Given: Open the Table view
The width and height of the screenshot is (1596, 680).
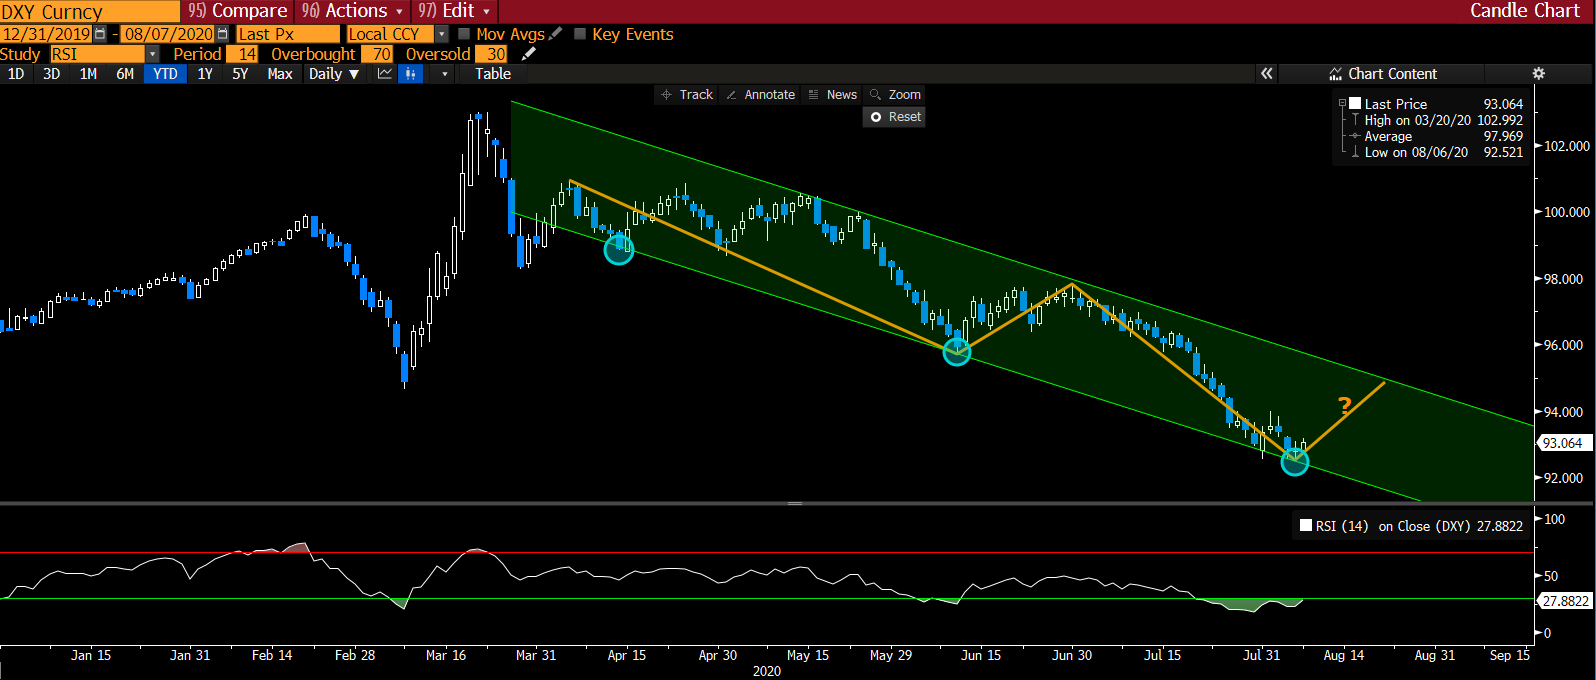Looking at the screenshot, I should point(493,74).
